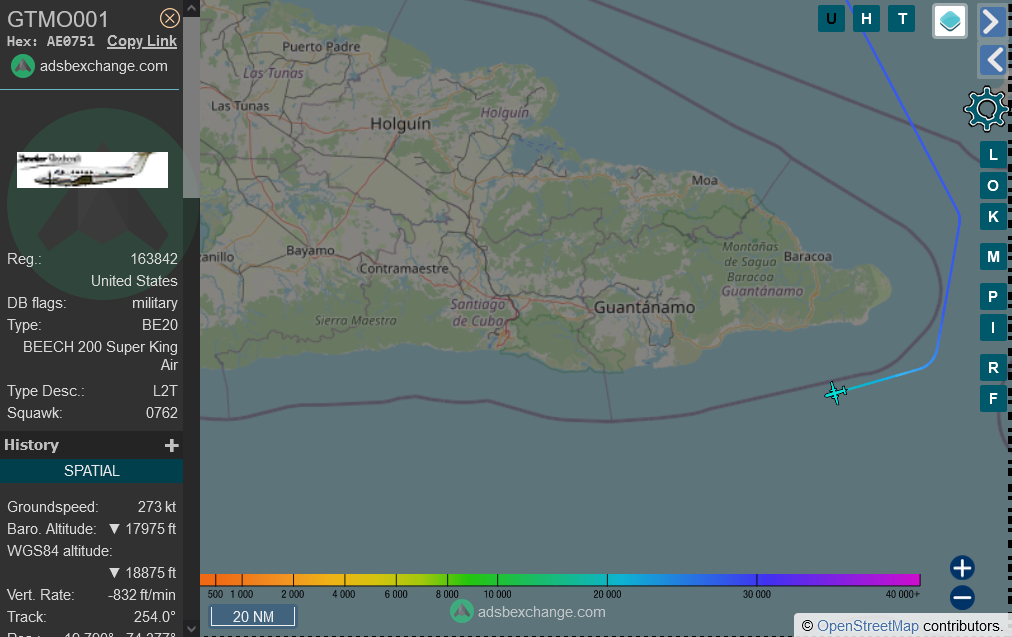Close the GTMO001 aircraft info panel
This screenshot has width=1012, height=637.
(170, 18)
